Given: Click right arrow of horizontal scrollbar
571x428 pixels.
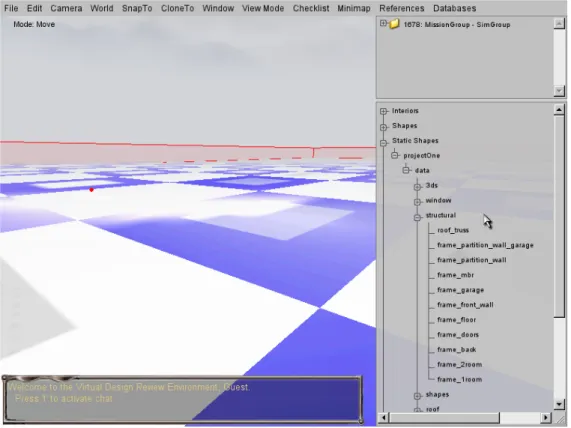Looking at the screenshot, I should click(546, 417).
